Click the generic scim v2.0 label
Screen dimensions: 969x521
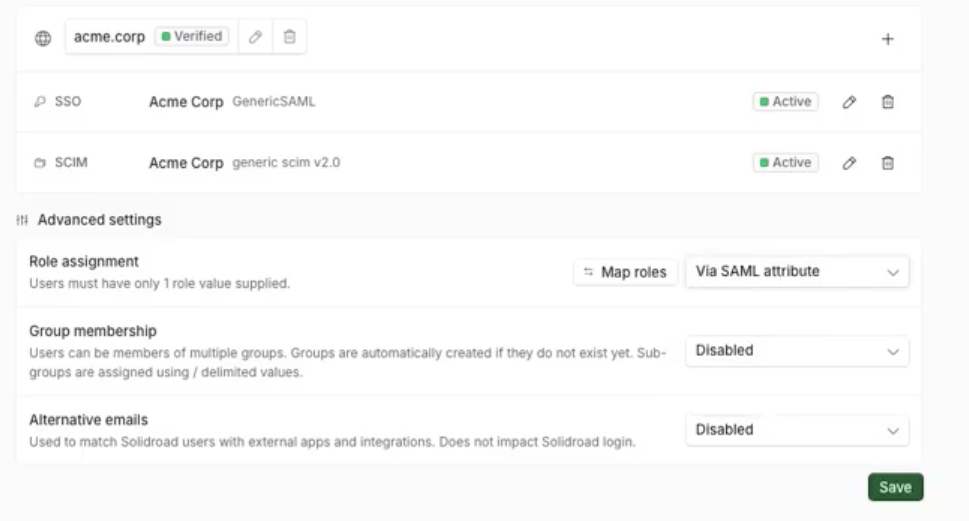click(286, 163)
